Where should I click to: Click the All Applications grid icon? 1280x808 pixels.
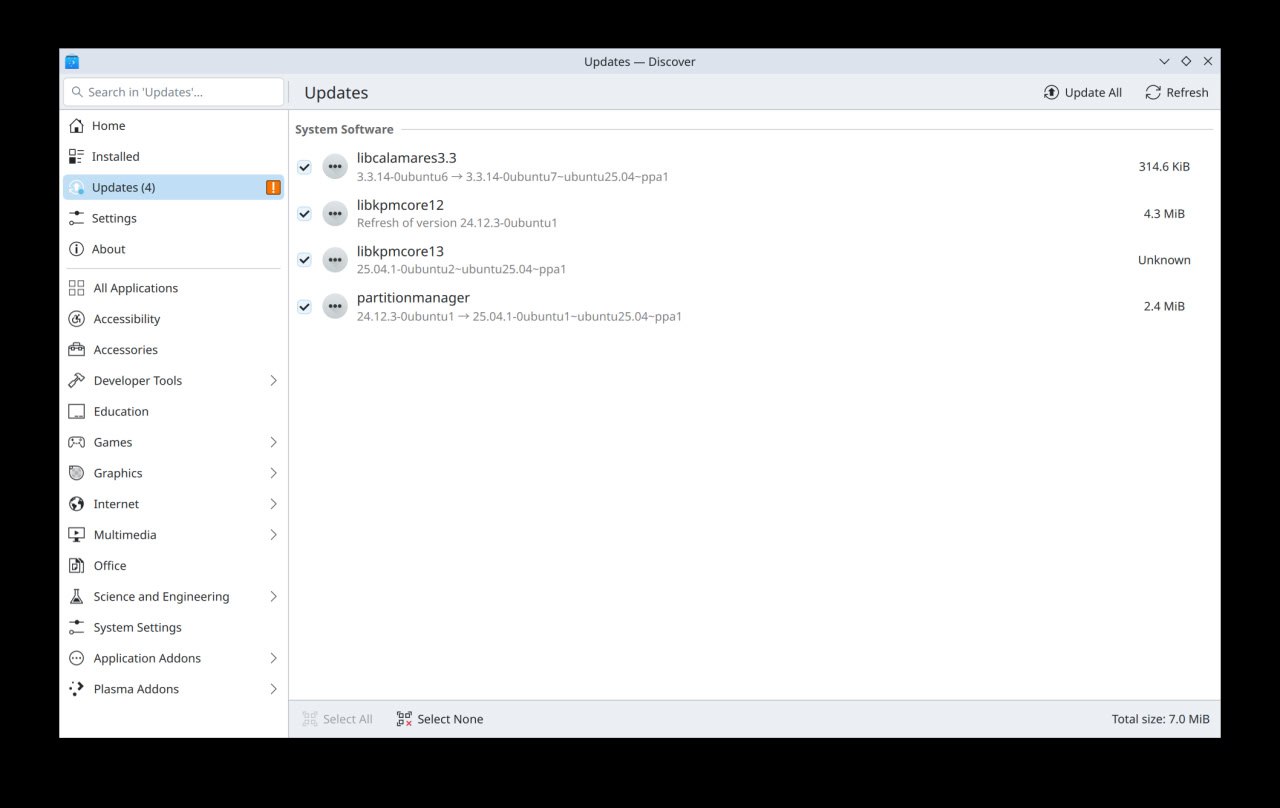(x=76, y=288)
